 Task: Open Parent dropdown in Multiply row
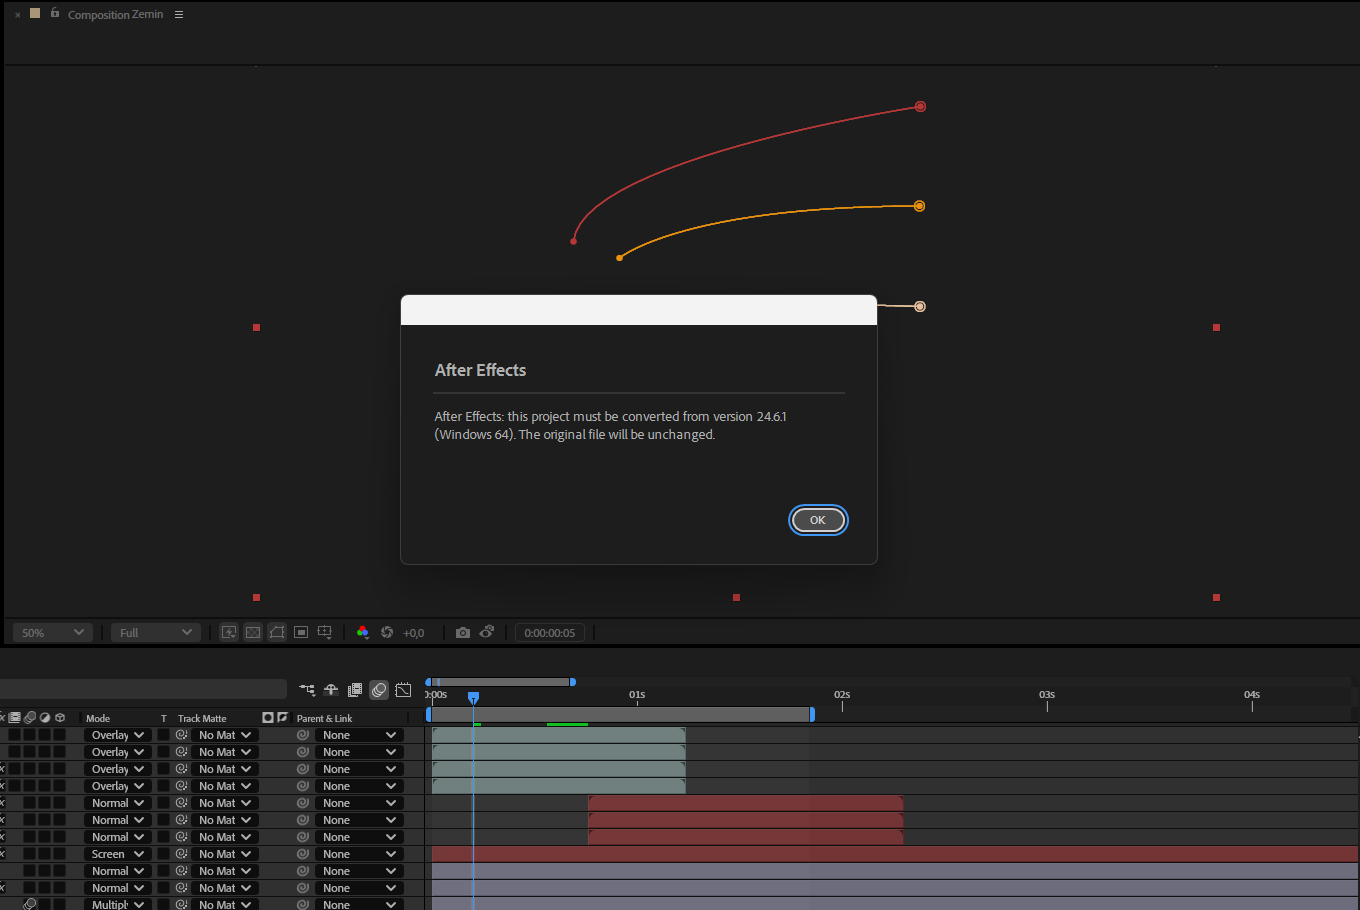(358, 904)
